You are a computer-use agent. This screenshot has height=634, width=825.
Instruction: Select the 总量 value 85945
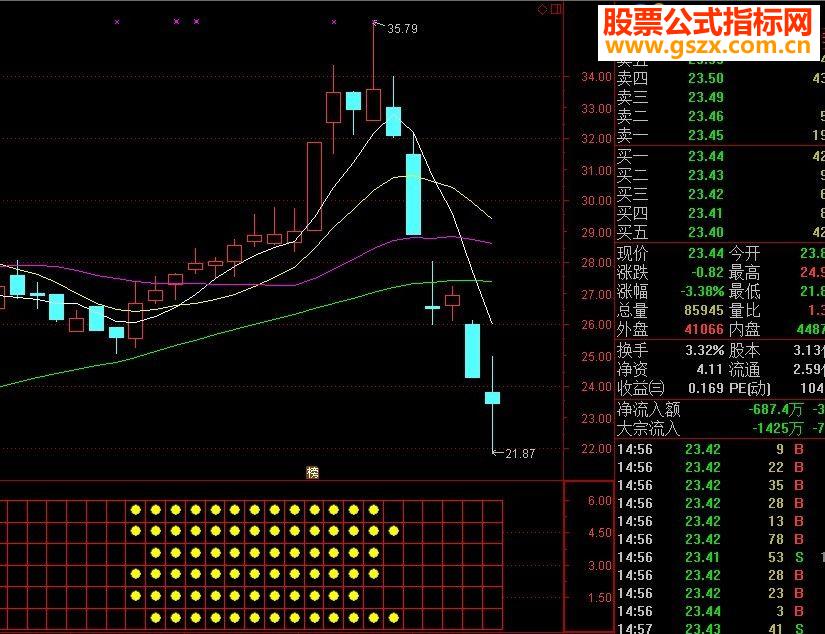click(704, 310)
